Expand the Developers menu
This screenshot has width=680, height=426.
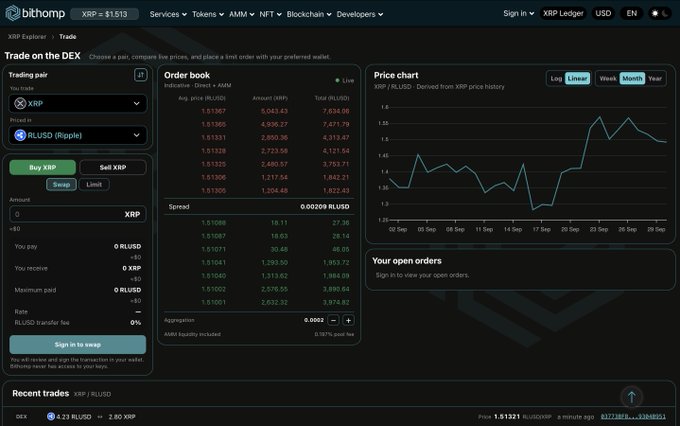(x=360, y=14)
